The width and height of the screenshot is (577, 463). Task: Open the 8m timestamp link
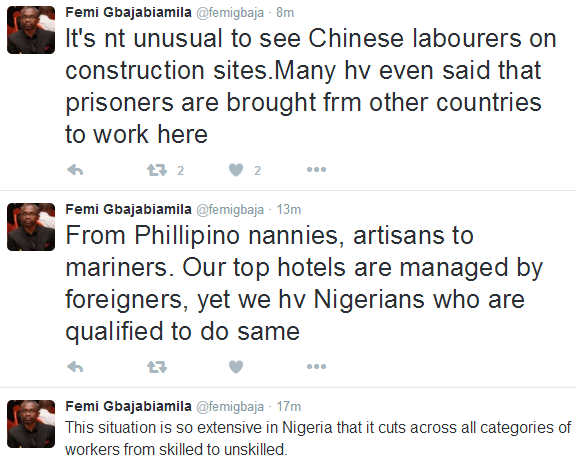pyautogui.click(x=285, y=13)
